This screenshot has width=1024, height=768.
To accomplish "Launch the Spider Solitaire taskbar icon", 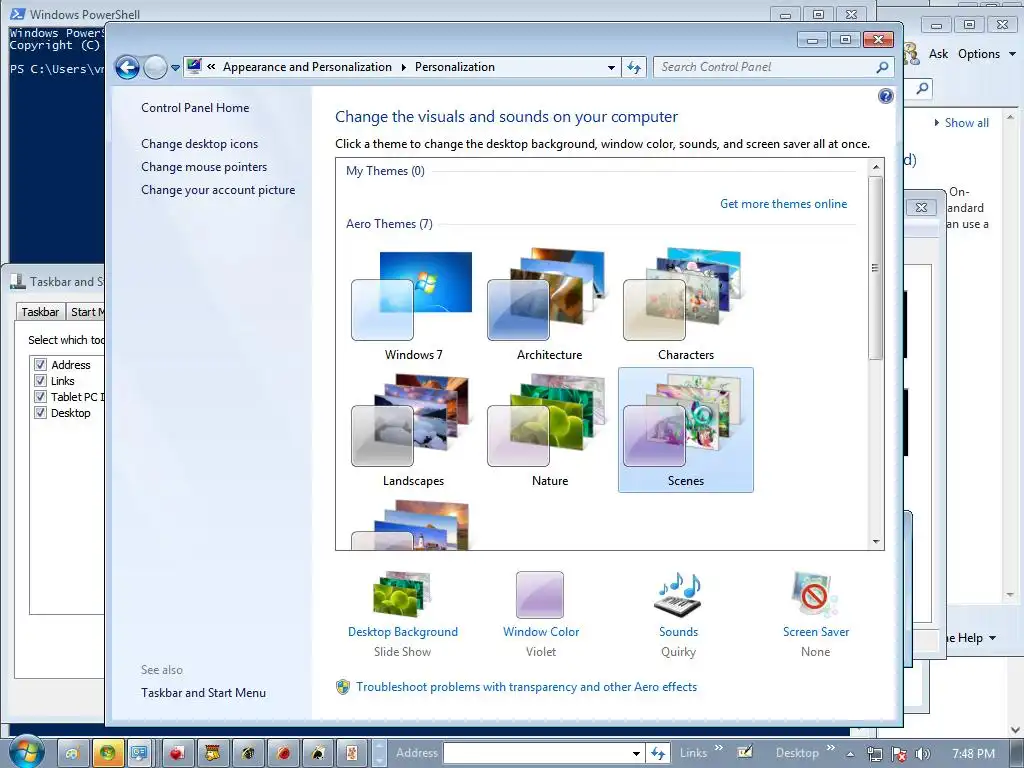I will click(248, 753).
